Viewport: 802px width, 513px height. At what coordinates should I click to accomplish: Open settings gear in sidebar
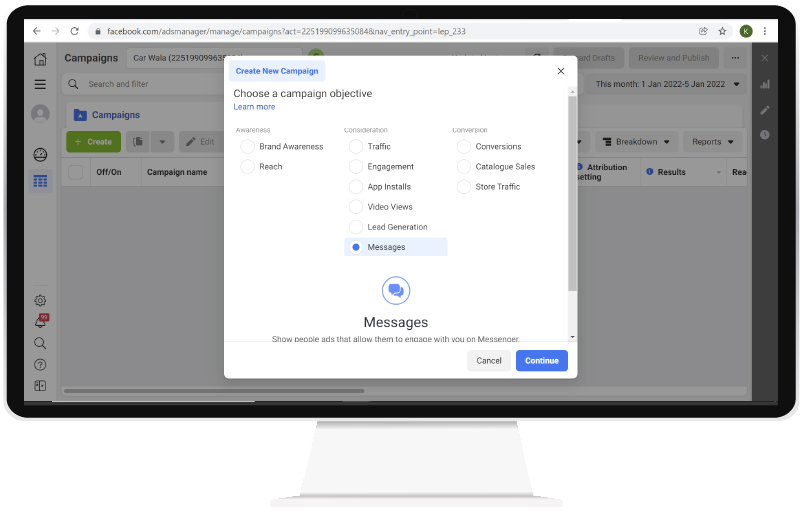40,300
